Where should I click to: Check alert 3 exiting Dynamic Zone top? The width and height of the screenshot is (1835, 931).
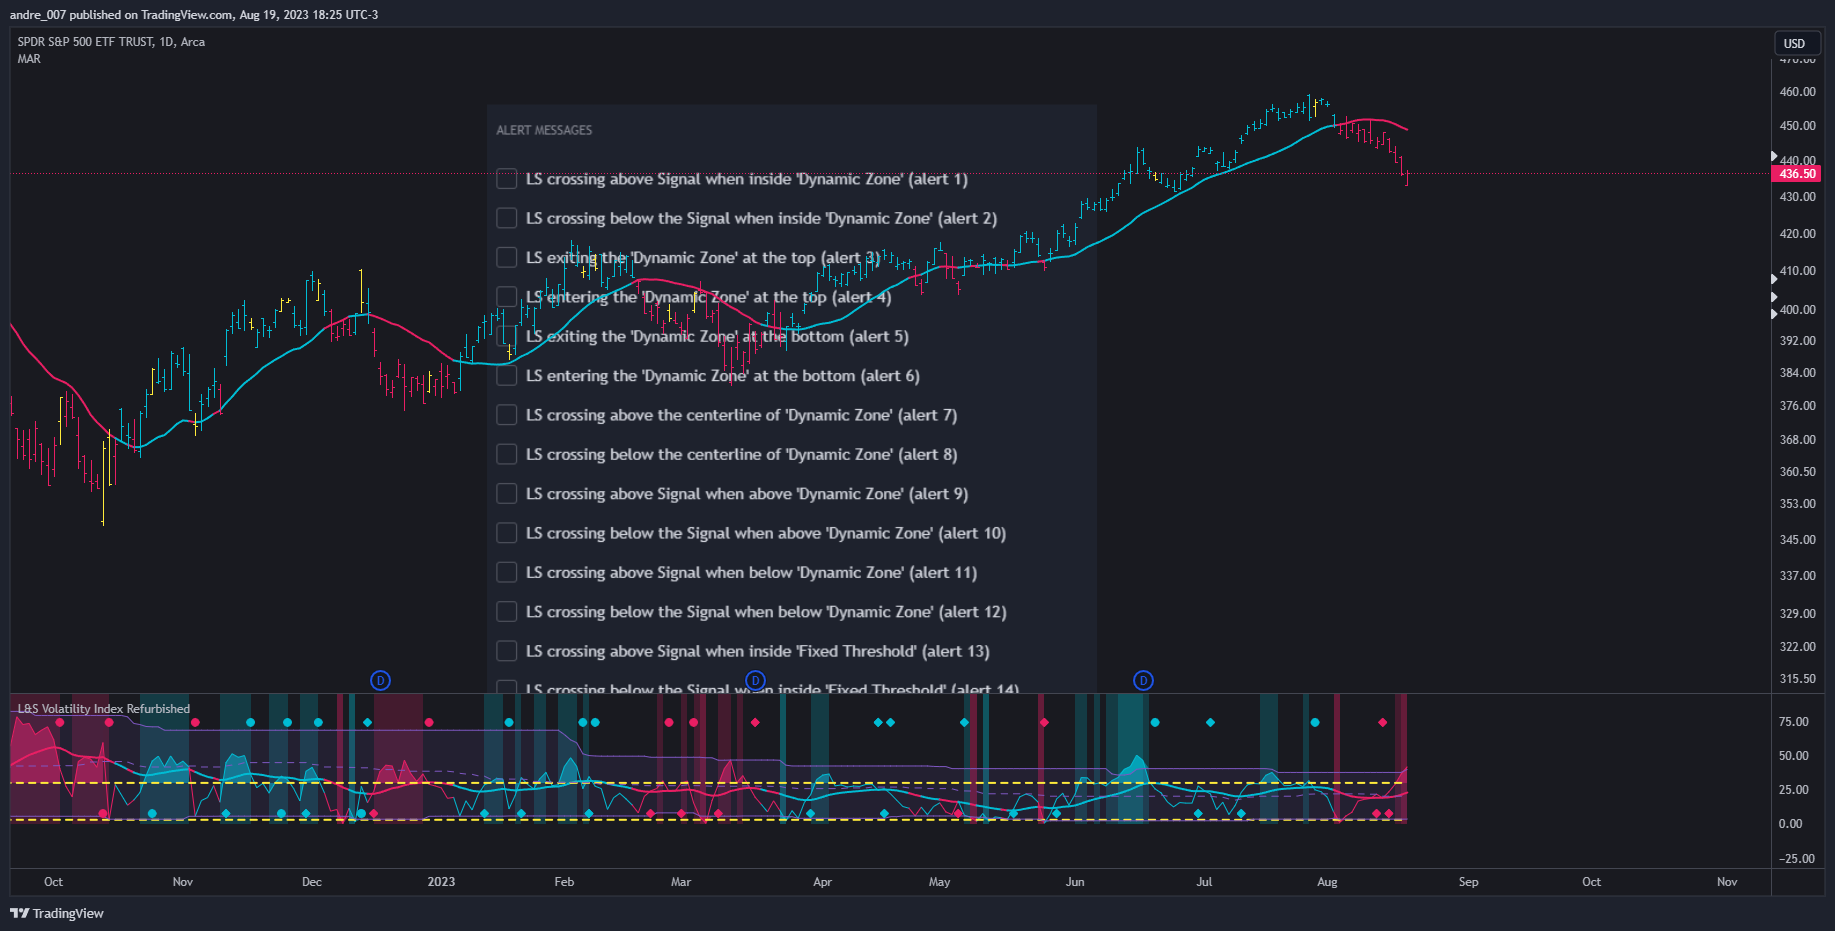pos(507,258)
